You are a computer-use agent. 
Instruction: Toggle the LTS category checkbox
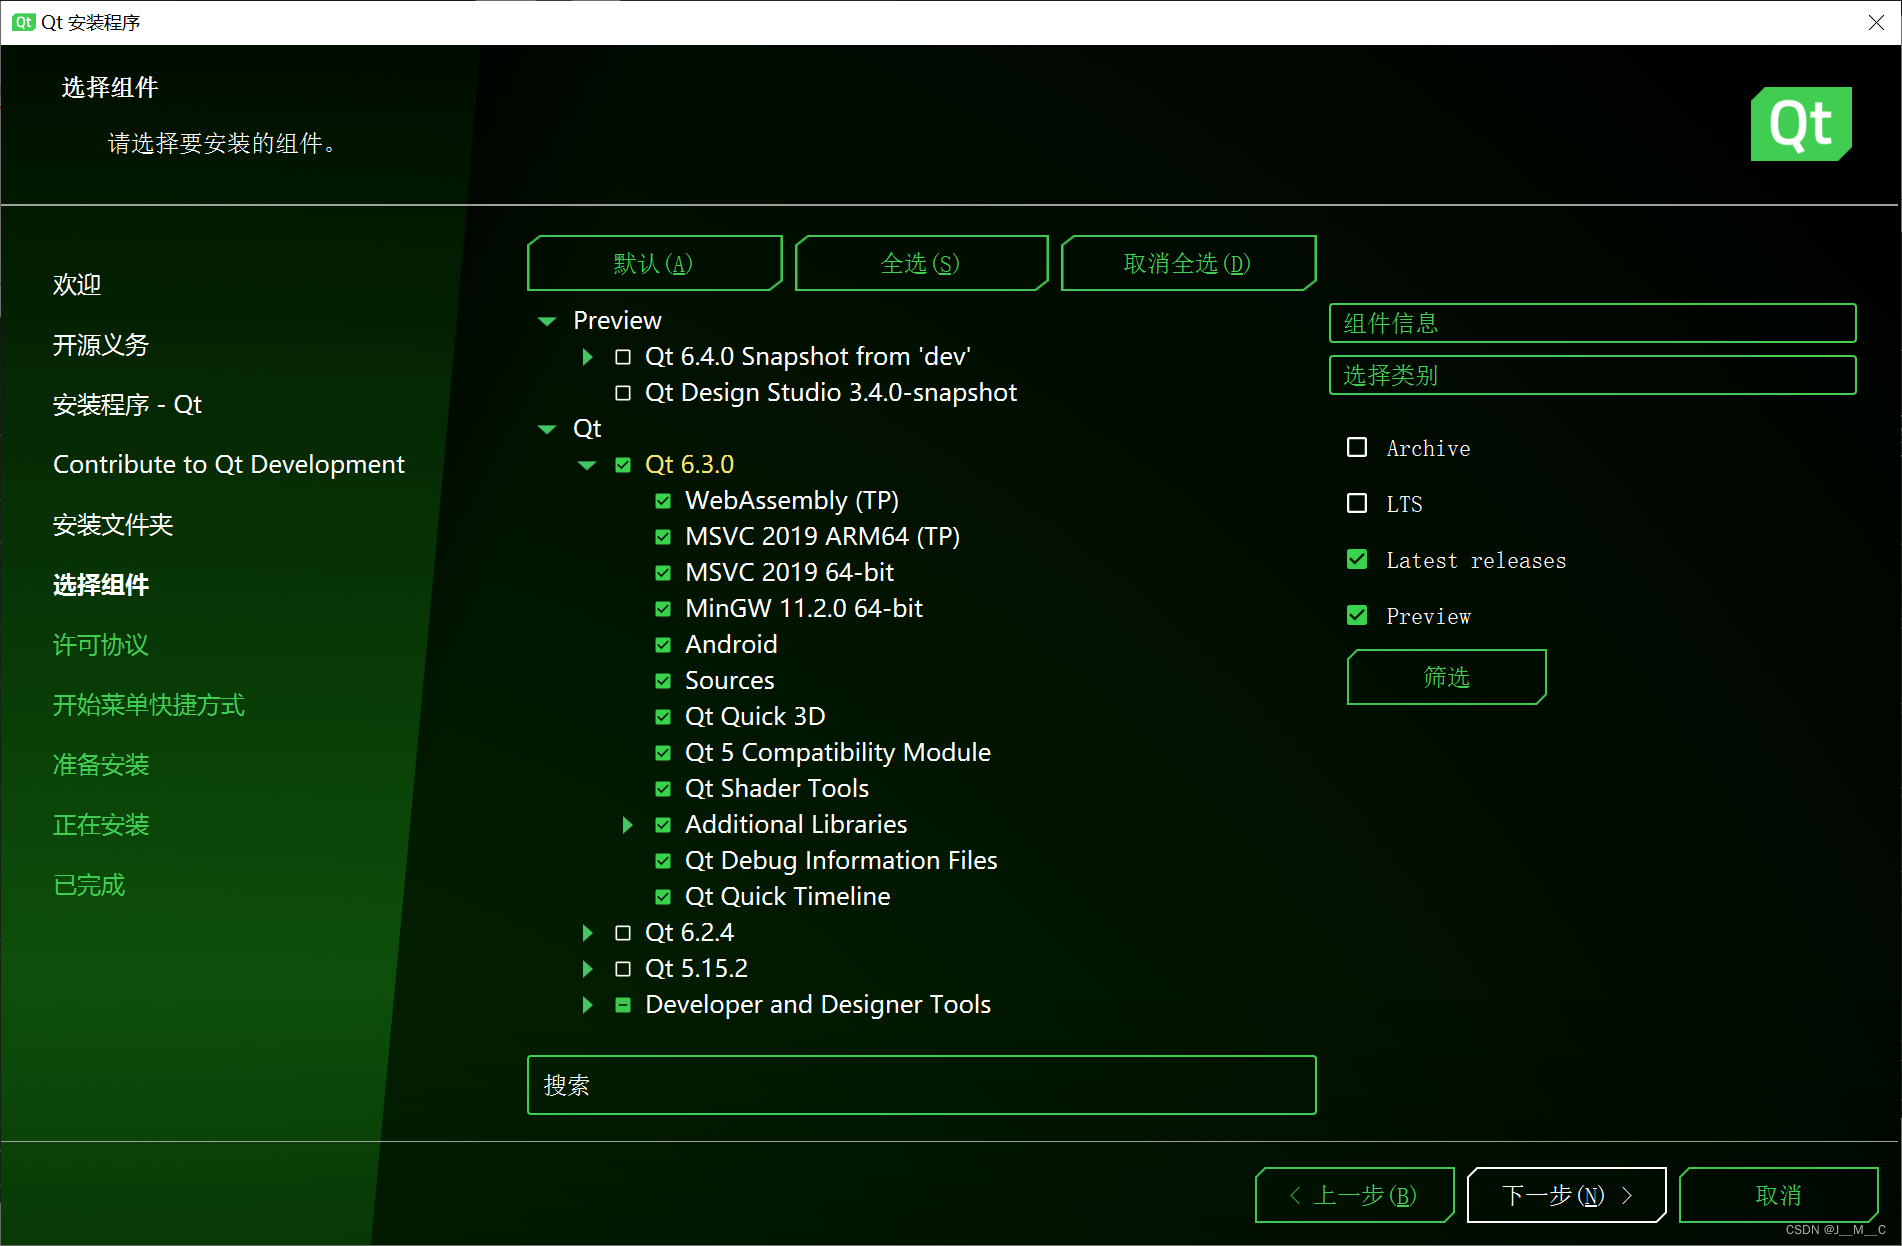pyautogui.click(x=1357, y=503)
